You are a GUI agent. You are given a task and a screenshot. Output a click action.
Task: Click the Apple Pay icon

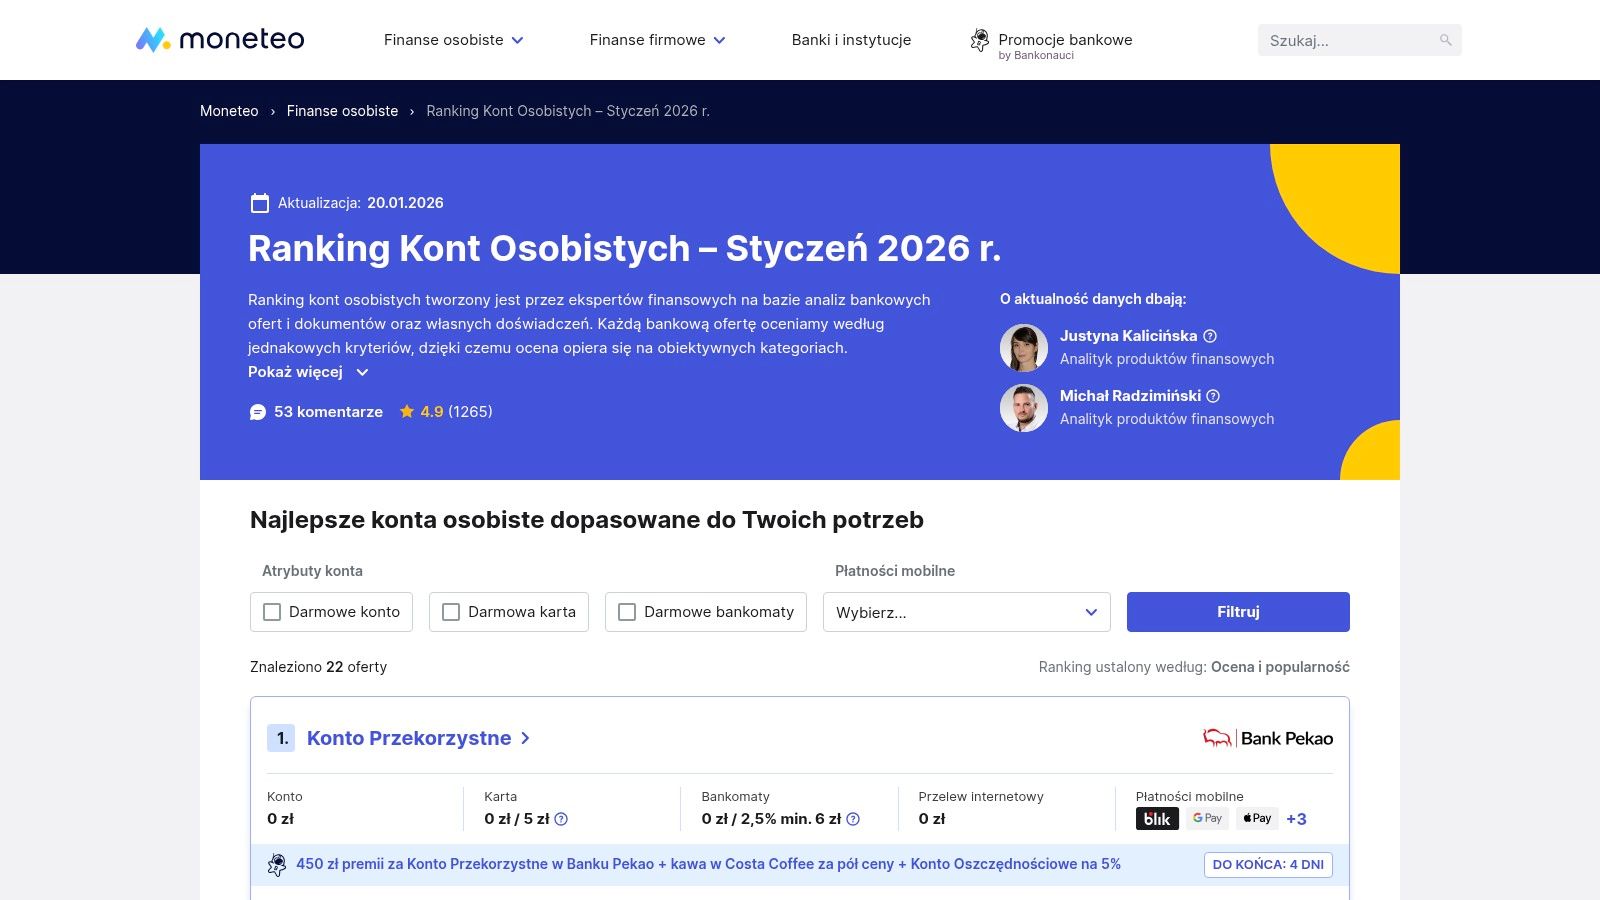coord(1257,818)
